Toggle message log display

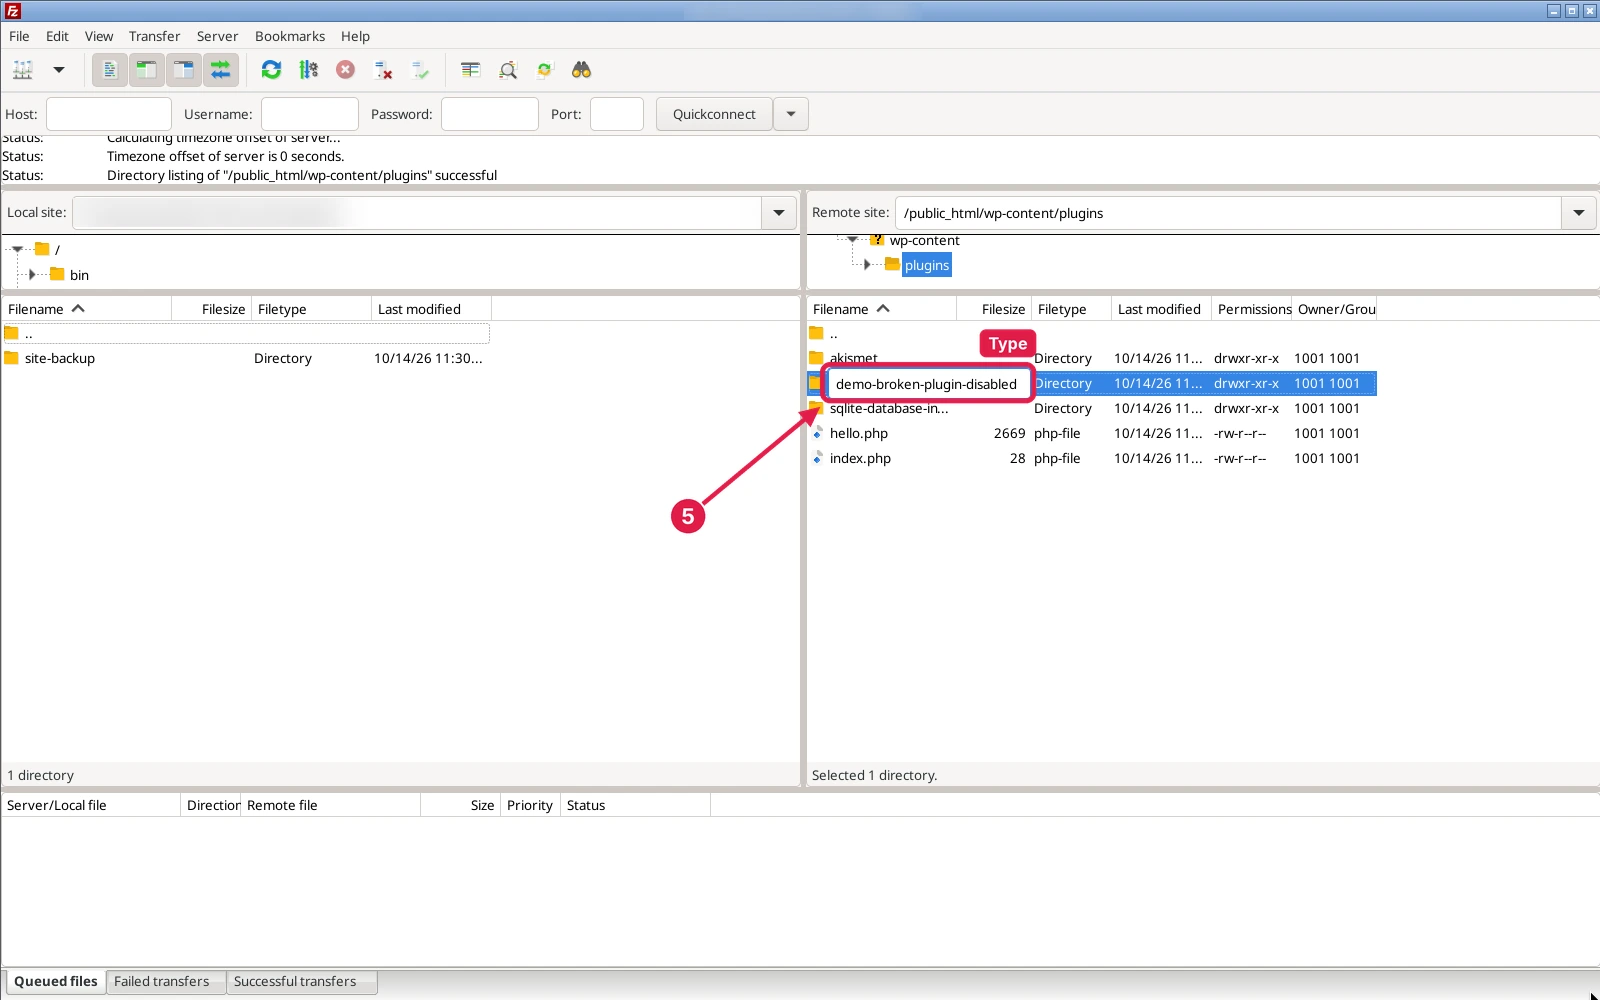(110, 70)
